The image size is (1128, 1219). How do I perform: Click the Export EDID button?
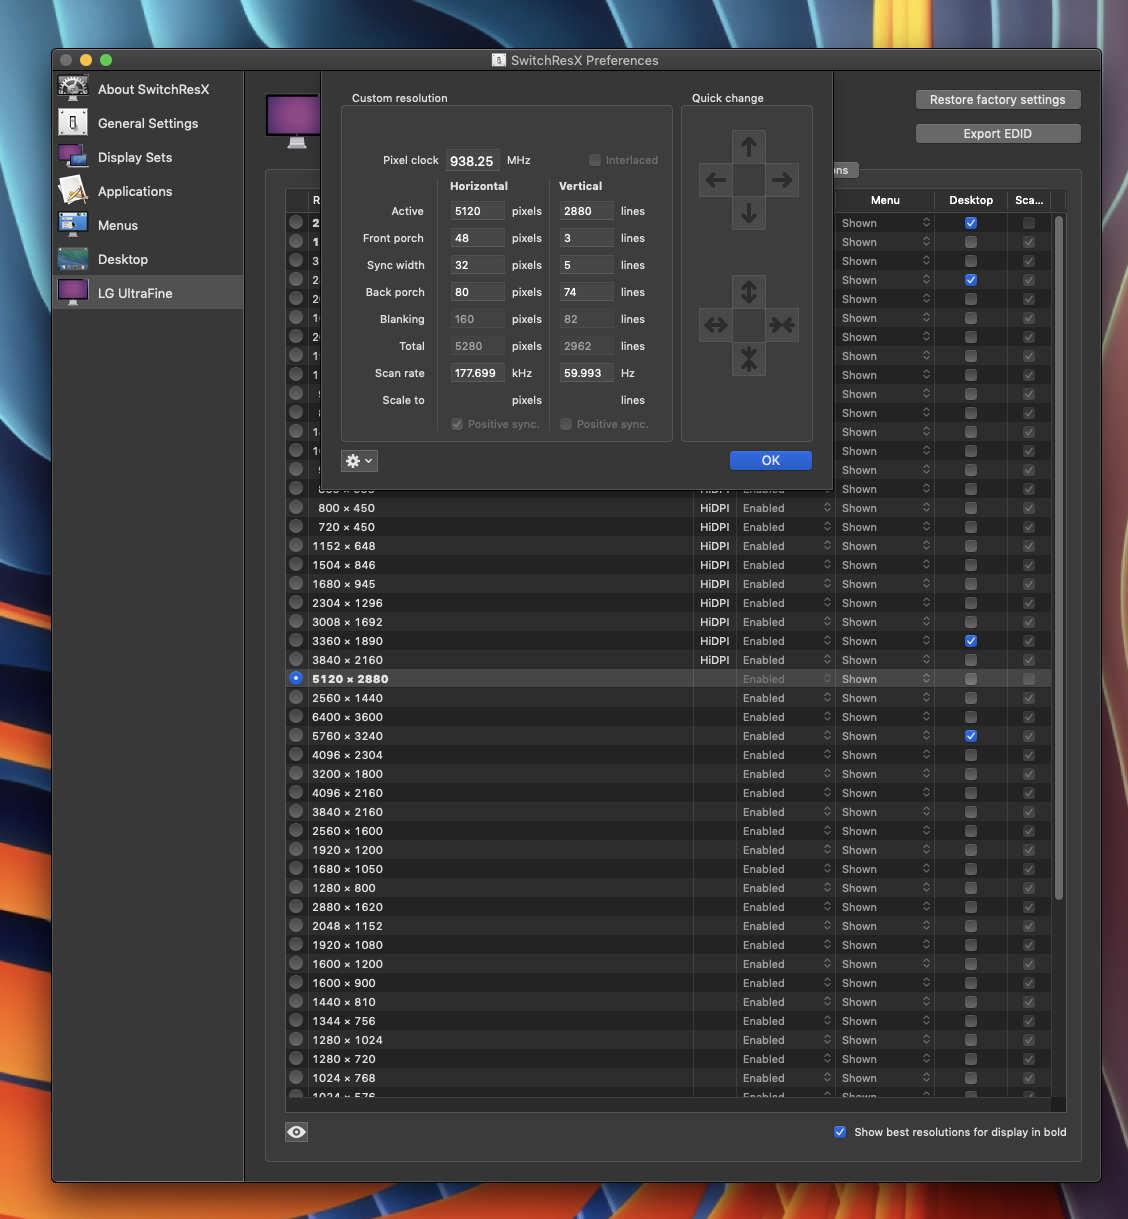(x=998, y=134)
